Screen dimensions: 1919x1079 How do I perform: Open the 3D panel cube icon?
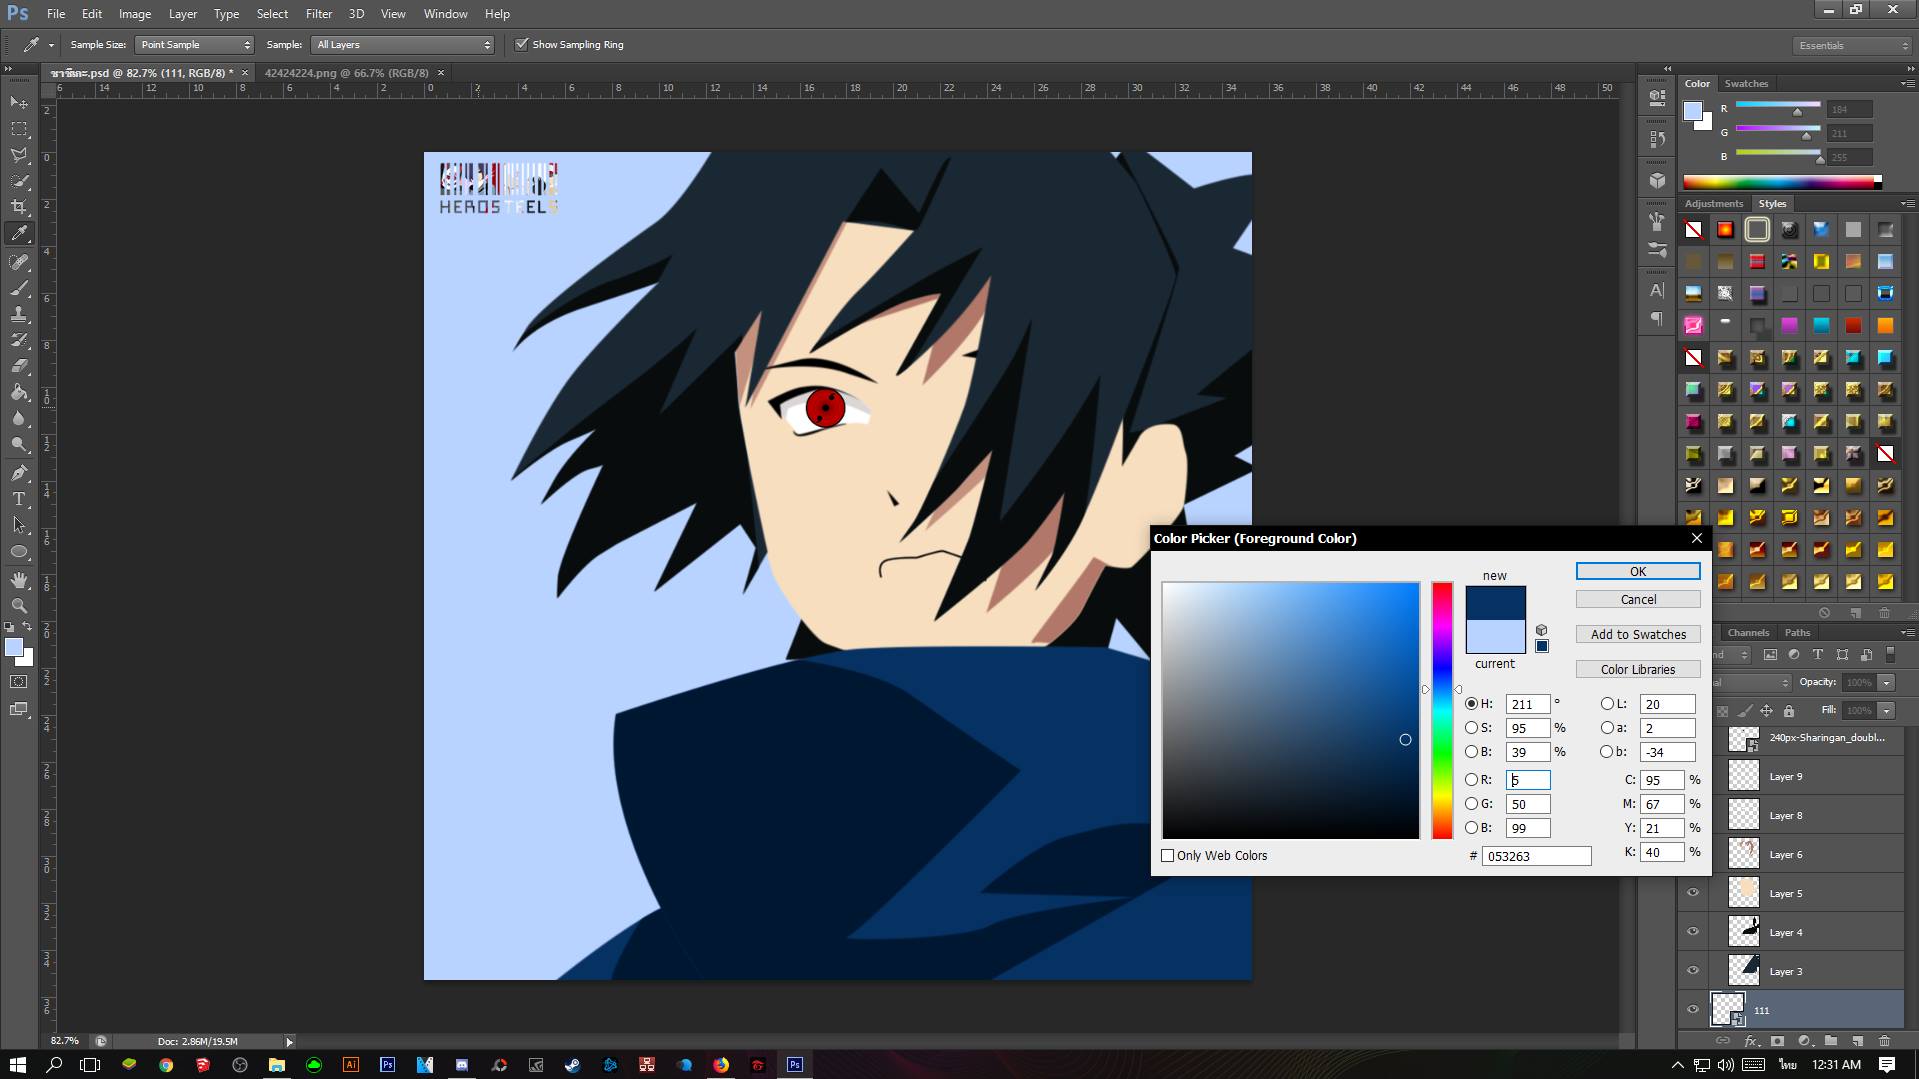tap(1657, 180)
